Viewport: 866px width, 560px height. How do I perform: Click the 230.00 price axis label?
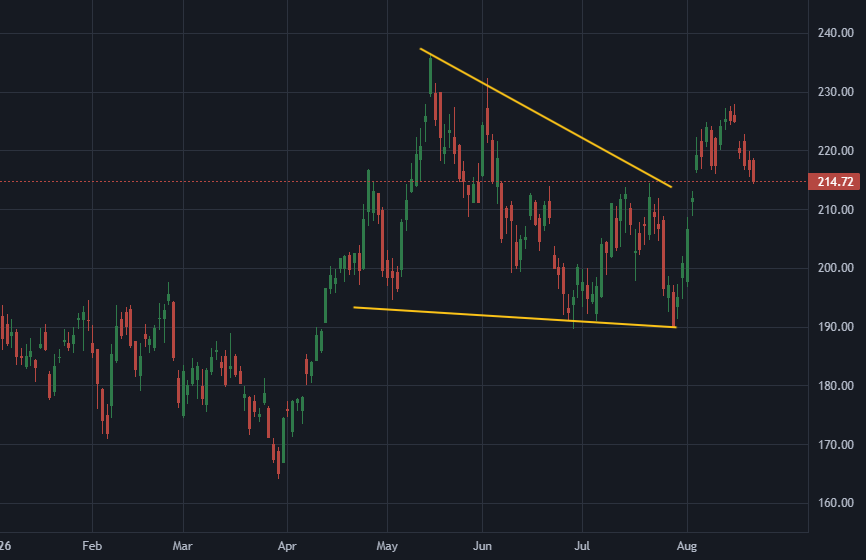836,92
